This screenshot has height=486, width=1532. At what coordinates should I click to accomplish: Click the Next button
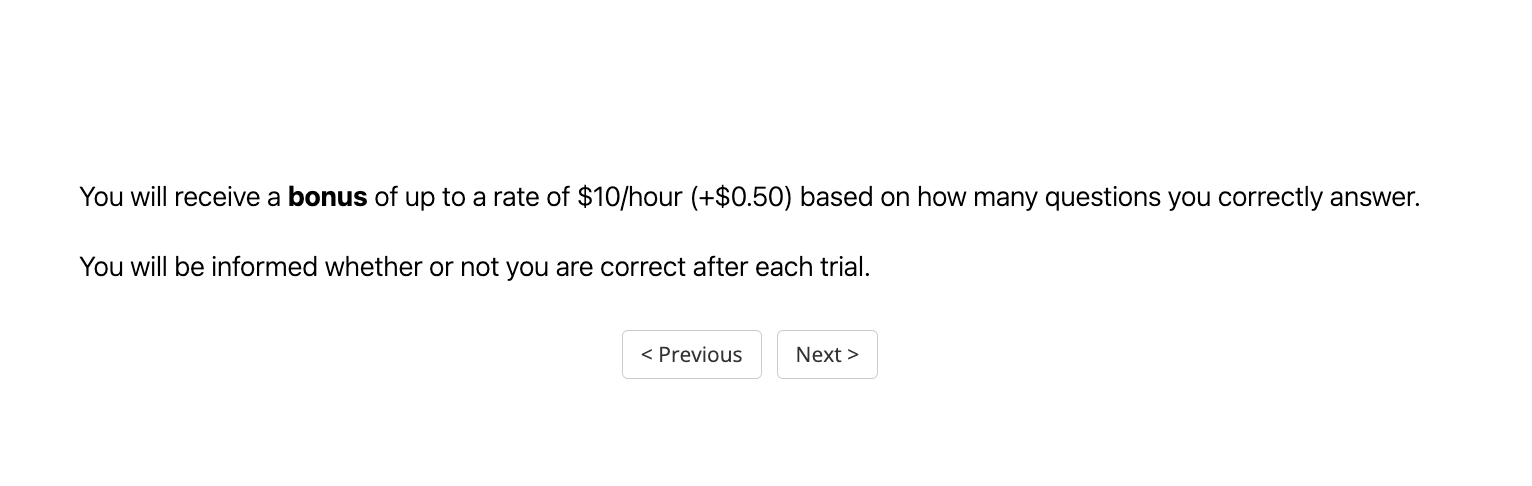pos(827,355)
